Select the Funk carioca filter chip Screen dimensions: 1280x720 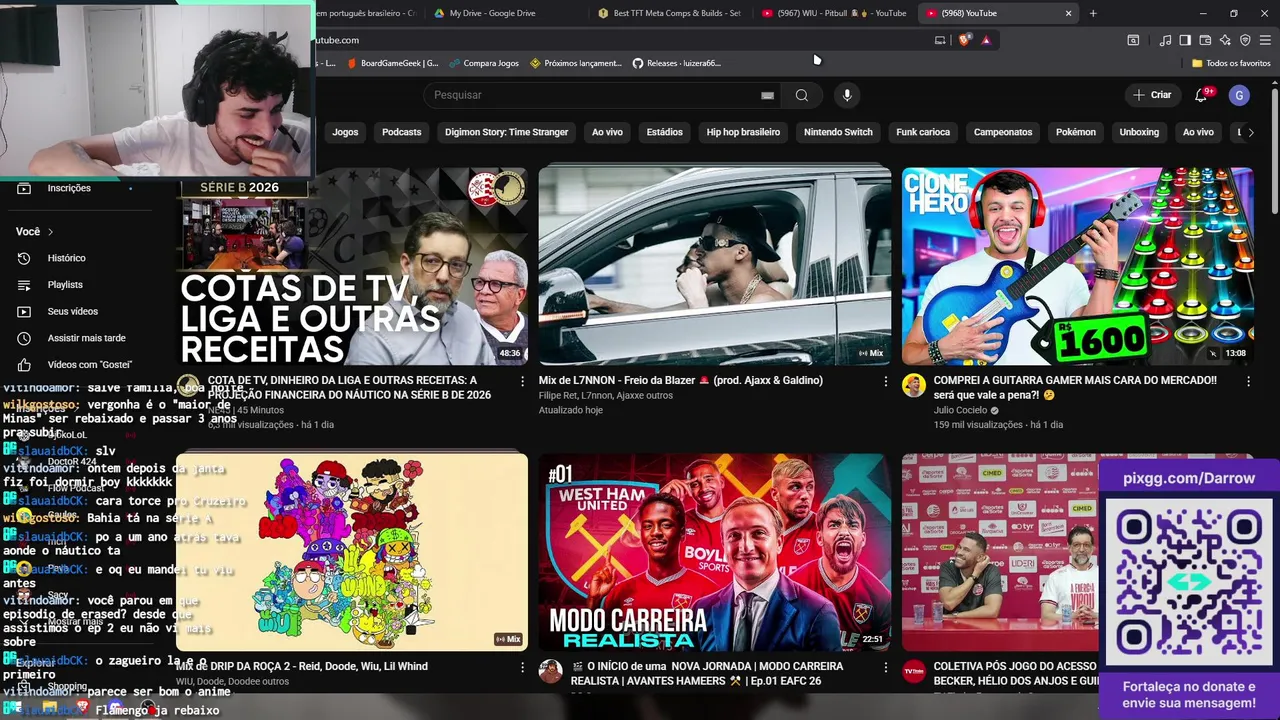pos(923,132)
